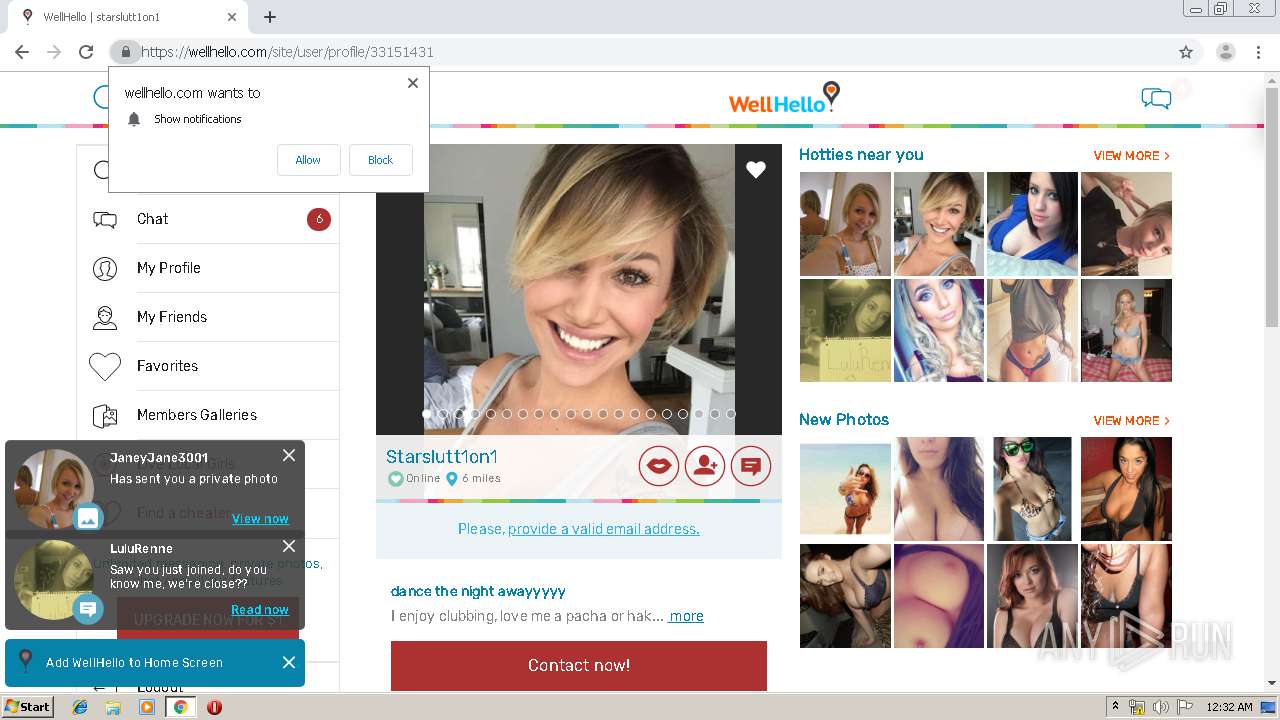The height and width of the screenshot is (720, 1280).
Task: Open File Explorer from taskbar
Action: pyautogui.click(x=113, y=707)
